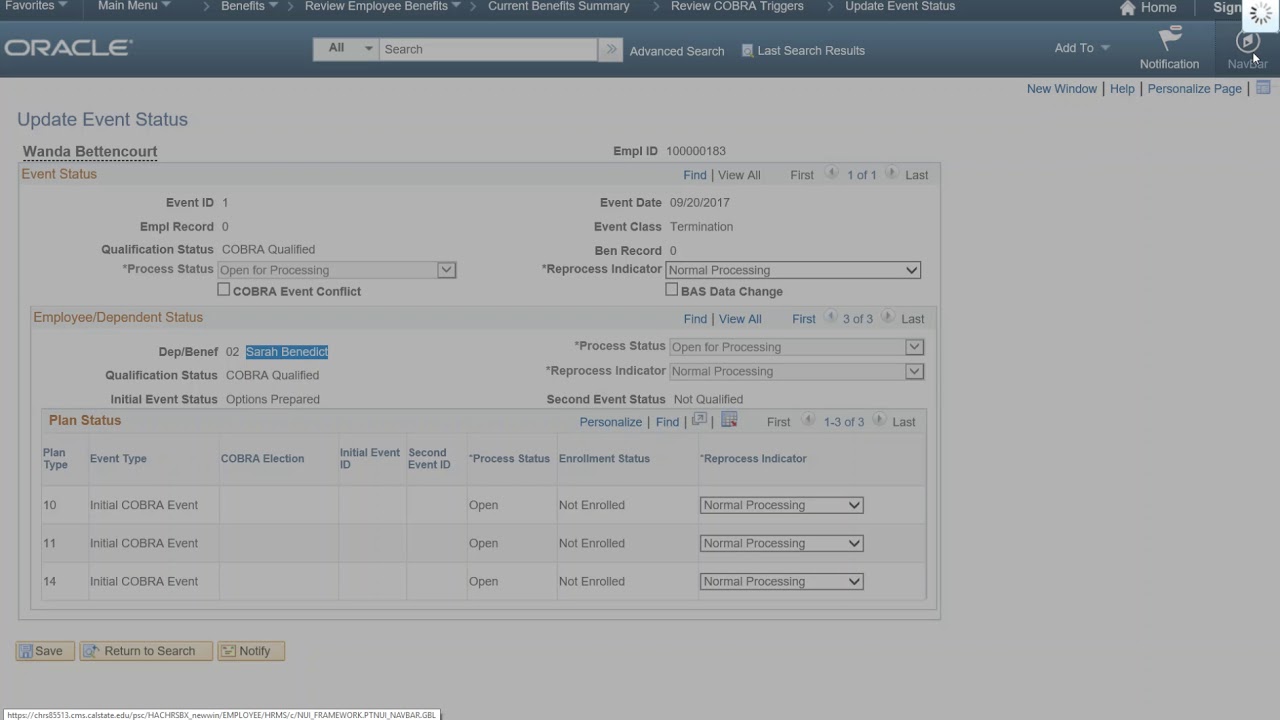Click Empl ID value 100000183
The height and width of the screenshot is (720, 1280).
pyautogui.click(x=696, y=151)
